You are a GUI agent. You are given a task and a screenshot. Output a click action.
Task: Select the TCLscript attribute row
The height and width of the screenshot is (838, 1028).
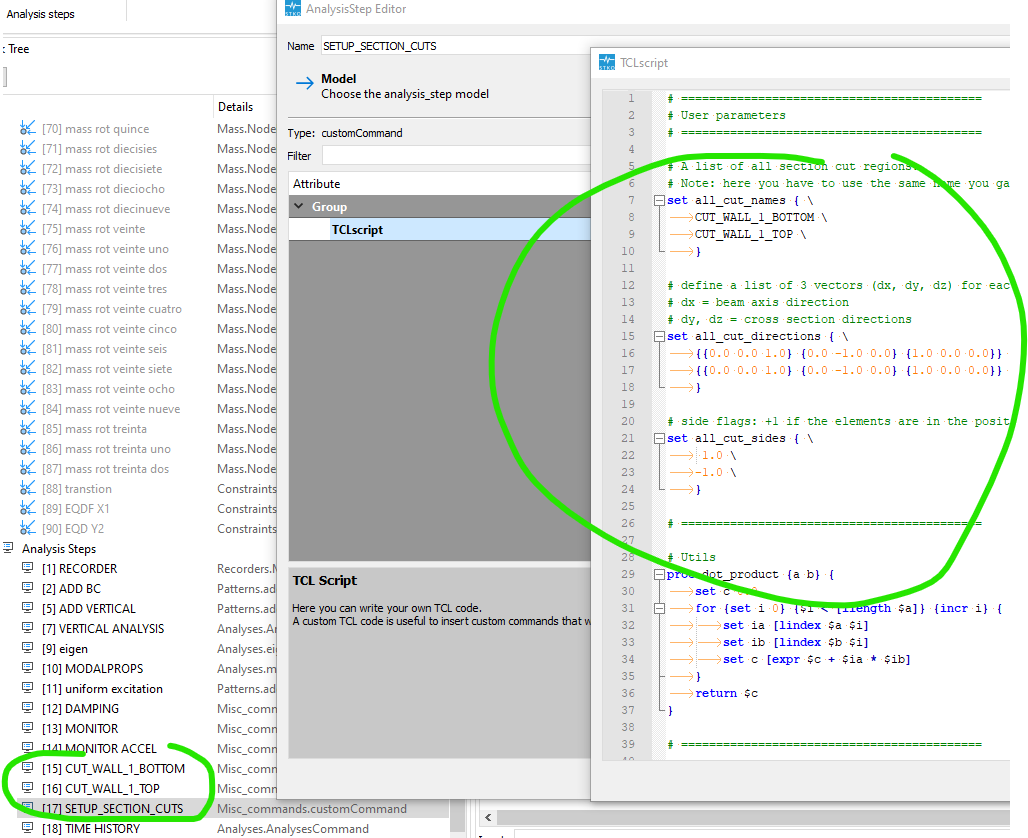click(440, 229)
